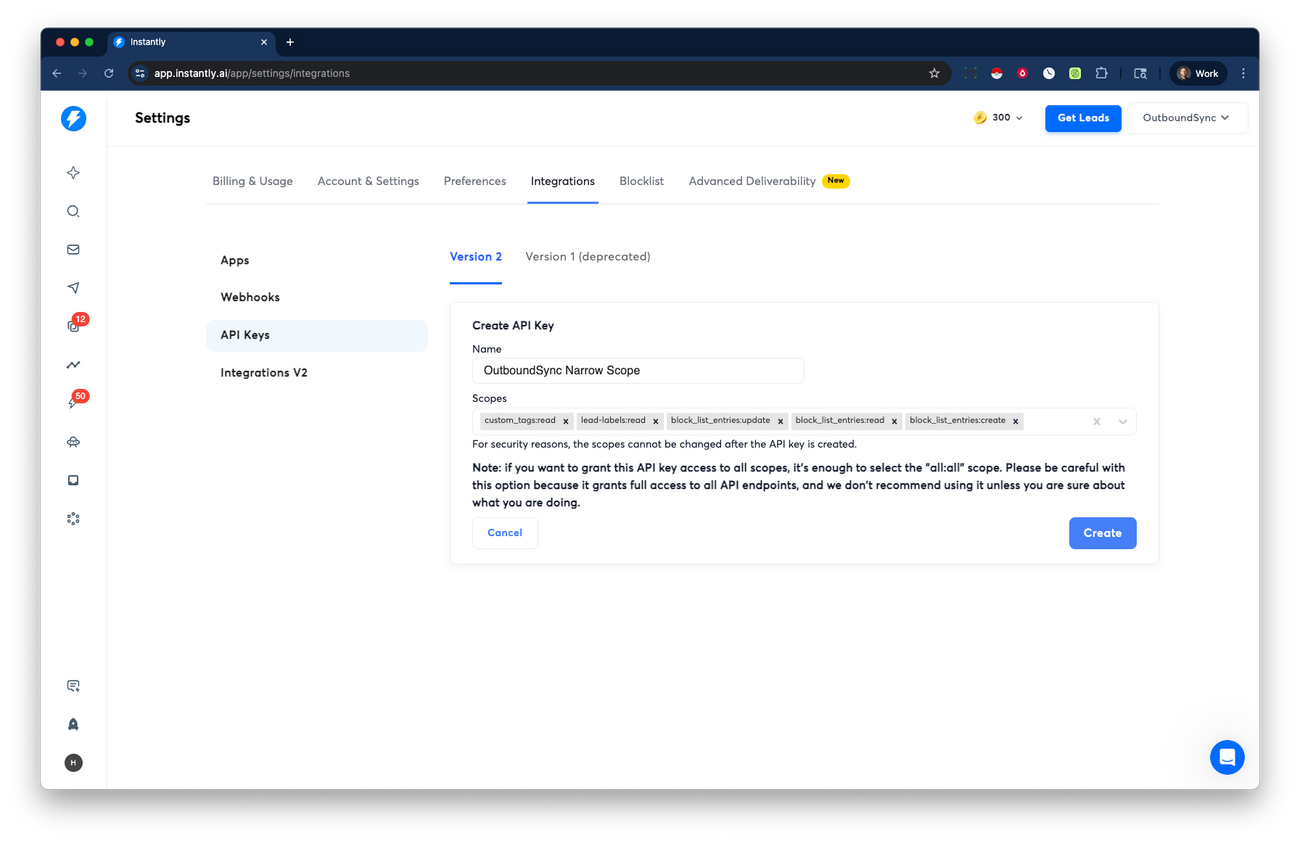This screenshot has height=843, width=1300.
Task: Open the OutboundSync workspace switcher
Action: [x=1187, y=117]
